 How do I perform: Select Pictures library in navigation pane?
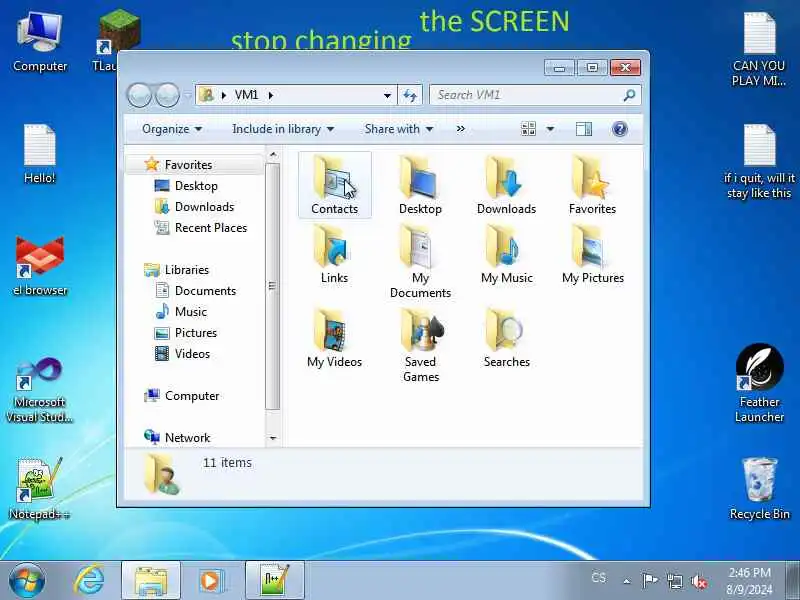[195, 333]
